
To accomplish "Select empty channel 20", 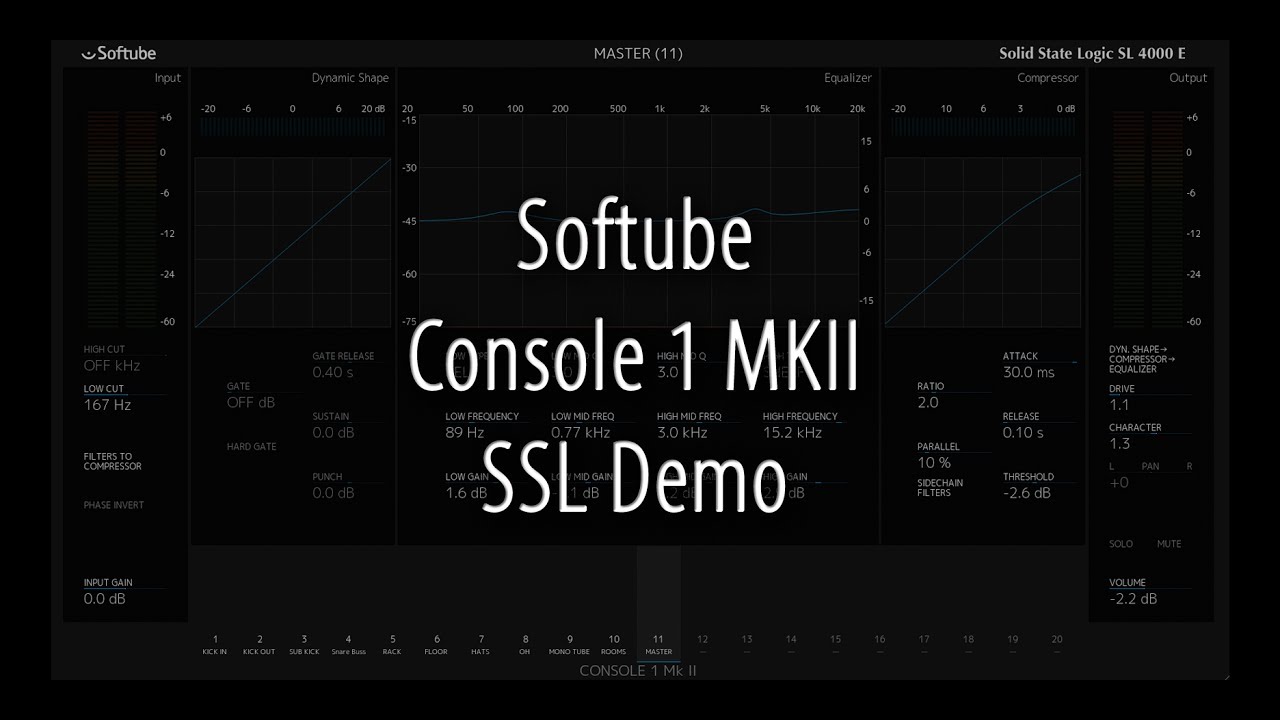I will 1057,645.
